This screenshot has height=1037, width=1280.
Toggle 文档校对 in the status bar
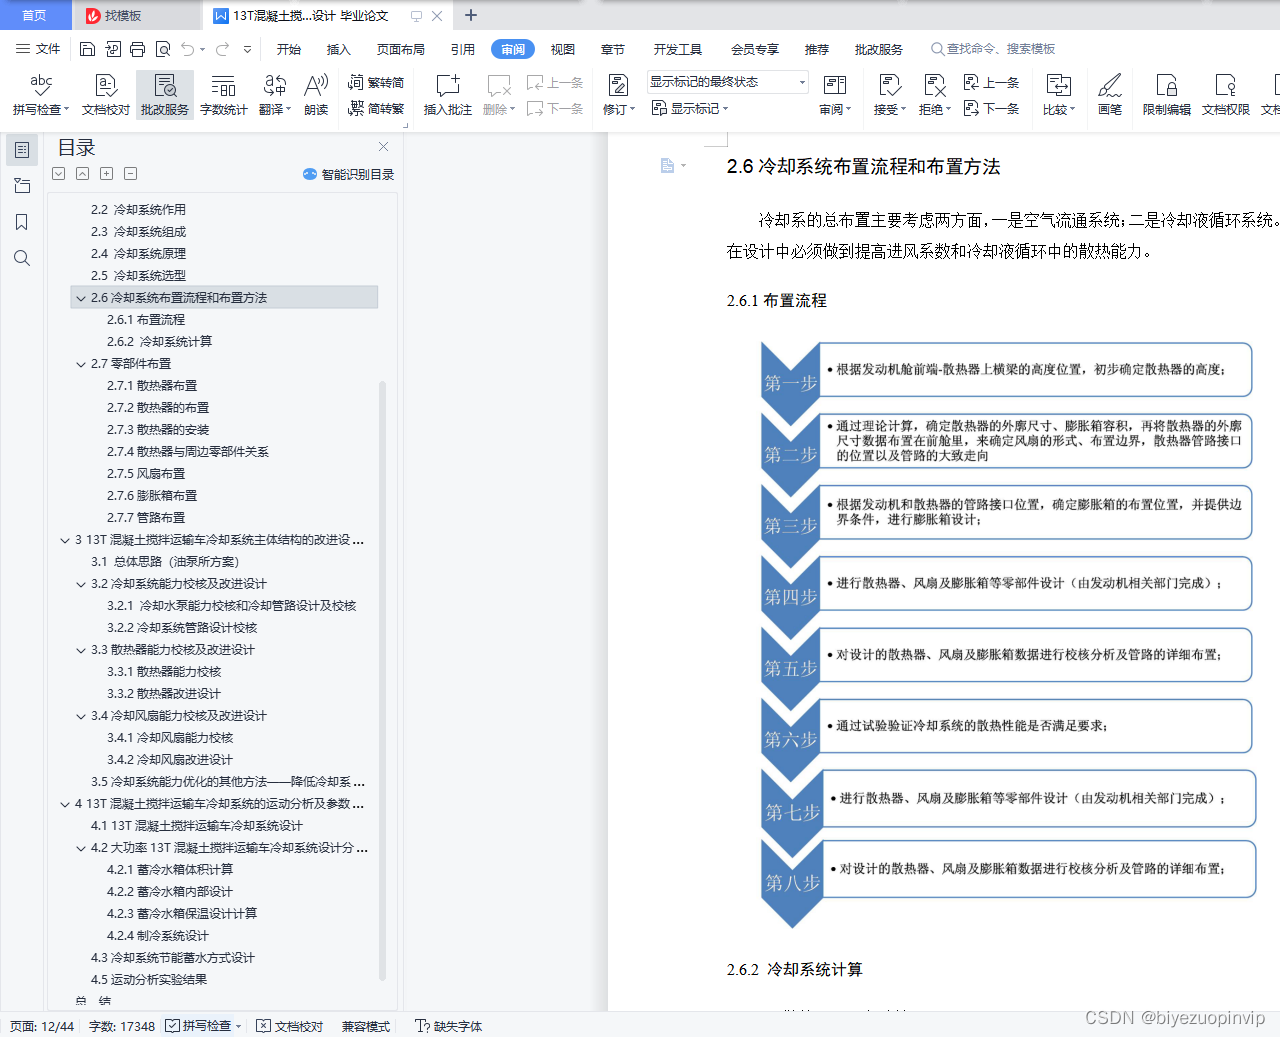(290, 1026)
